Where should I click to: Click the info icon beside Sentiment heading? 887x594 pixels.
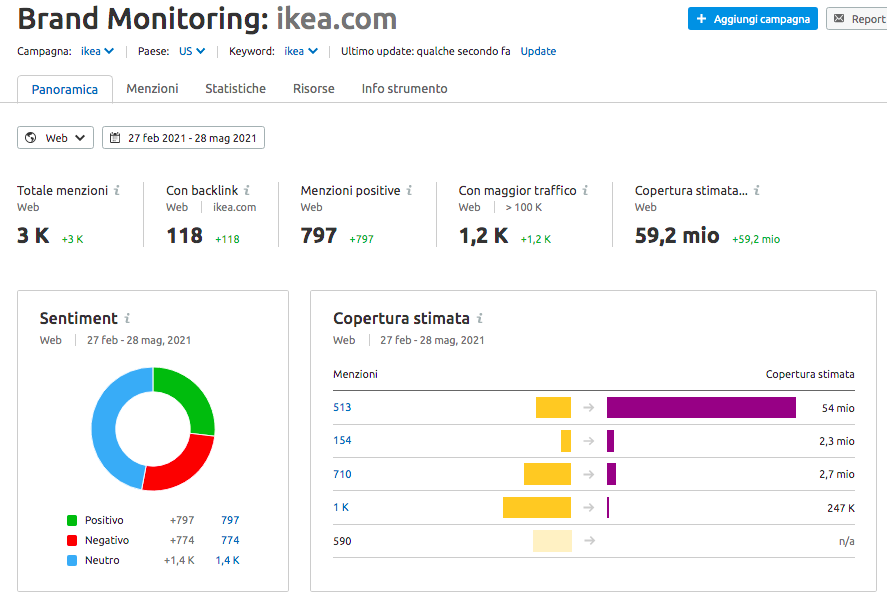[x=127, y=318]
